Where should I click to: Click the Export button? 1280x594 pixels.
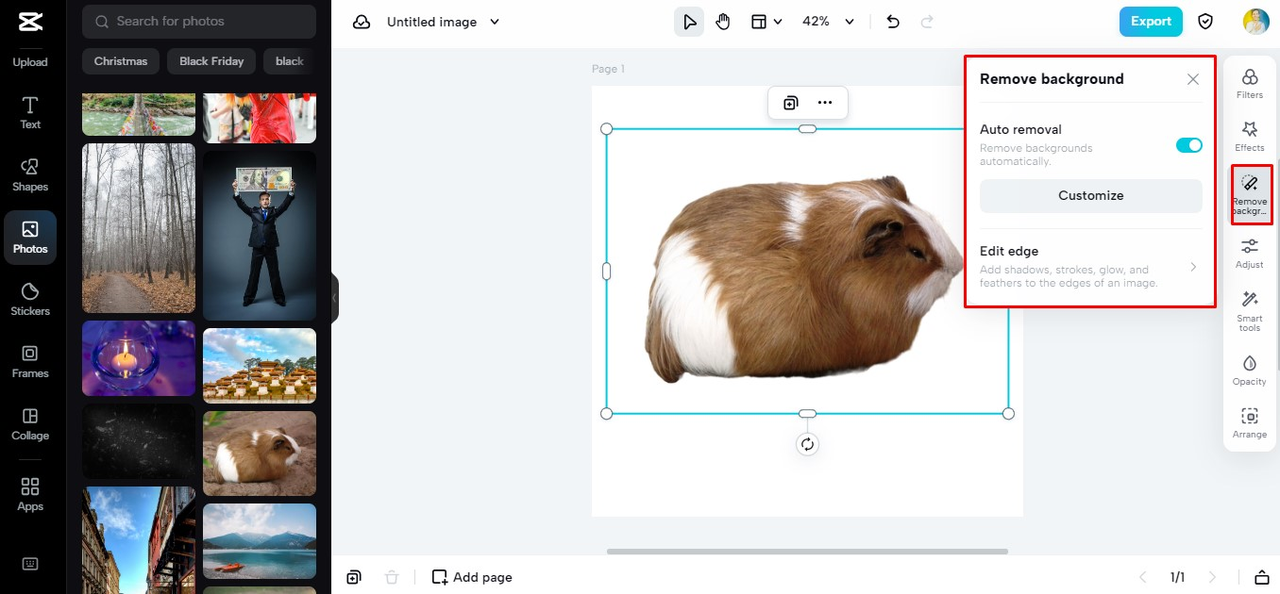click(x=1151, y=21)
